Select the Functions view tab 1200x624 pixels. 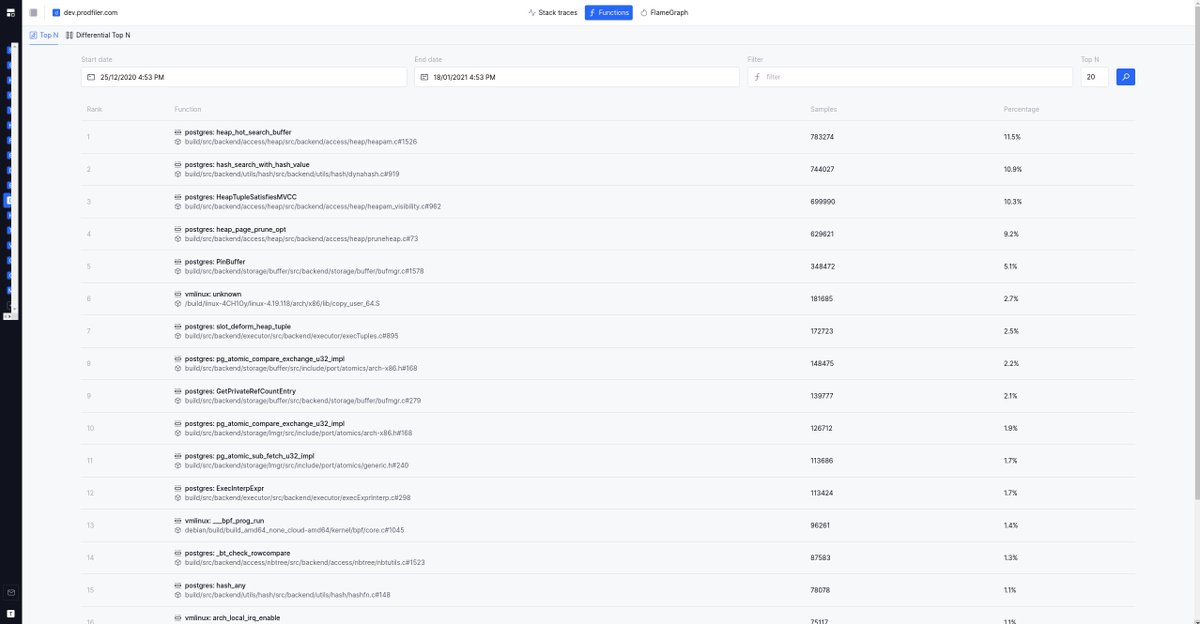[x=609, y=13]
